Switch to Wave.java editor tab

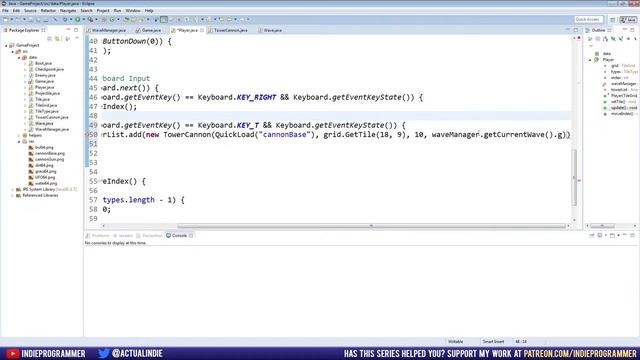tap(270, 30)
